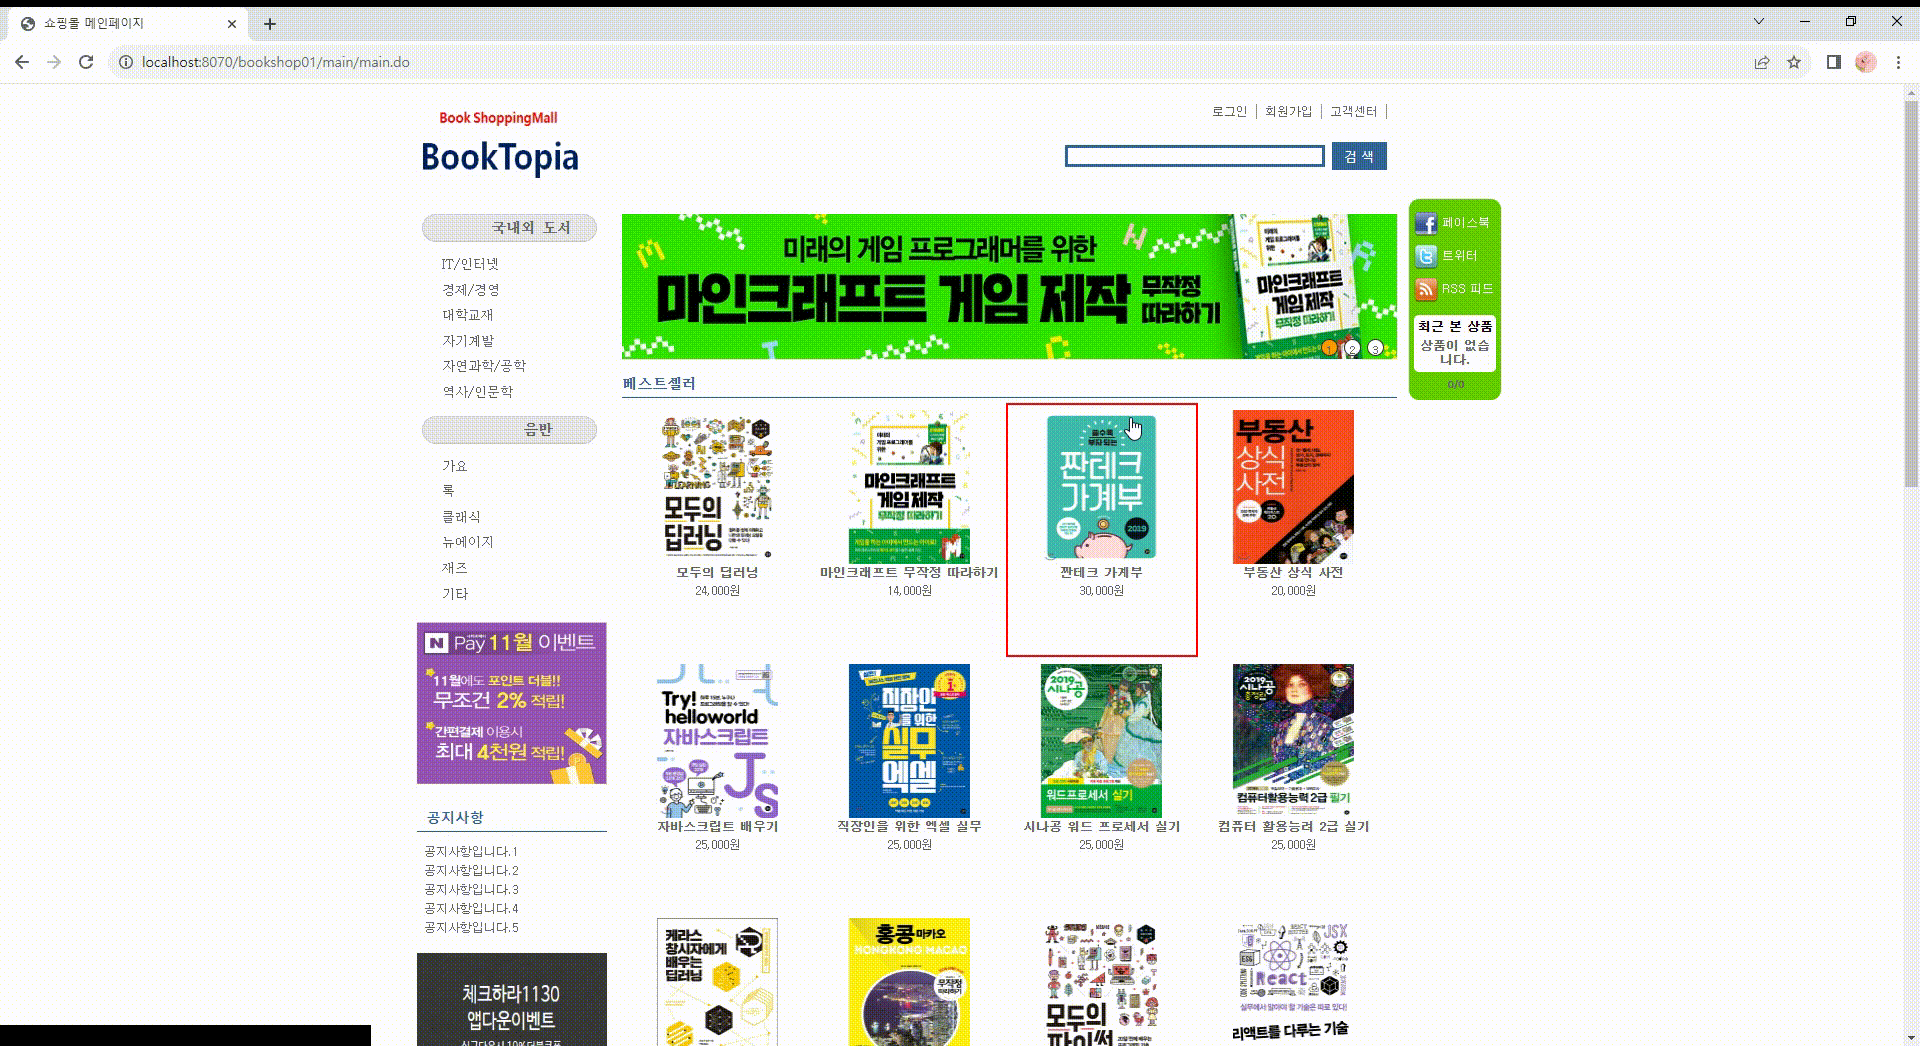Open the tab search chevron dropdown

pos(1758,20)
